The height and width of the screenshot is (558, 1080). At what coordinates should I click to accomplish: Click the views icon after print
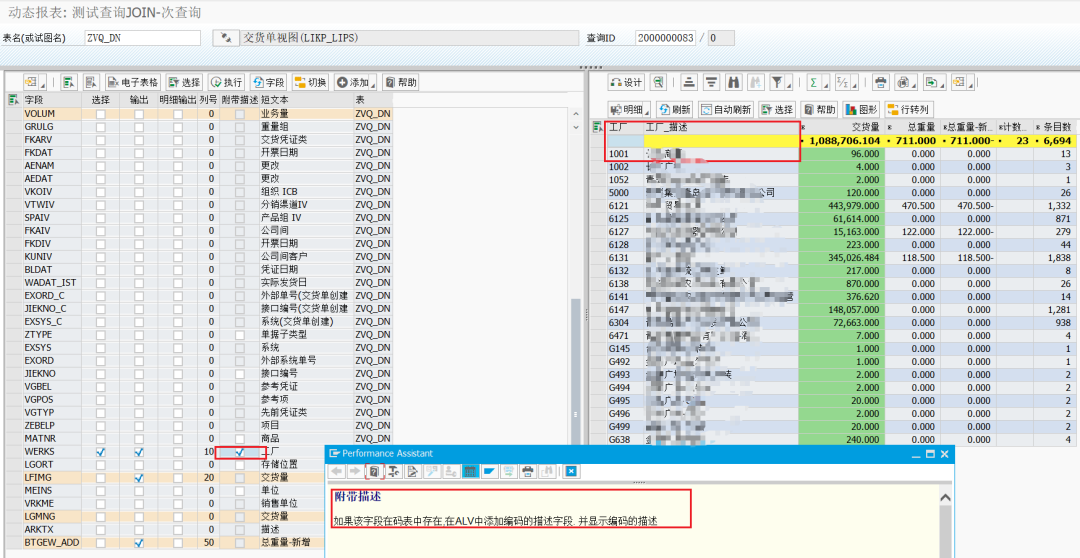(x=904, y=83)
